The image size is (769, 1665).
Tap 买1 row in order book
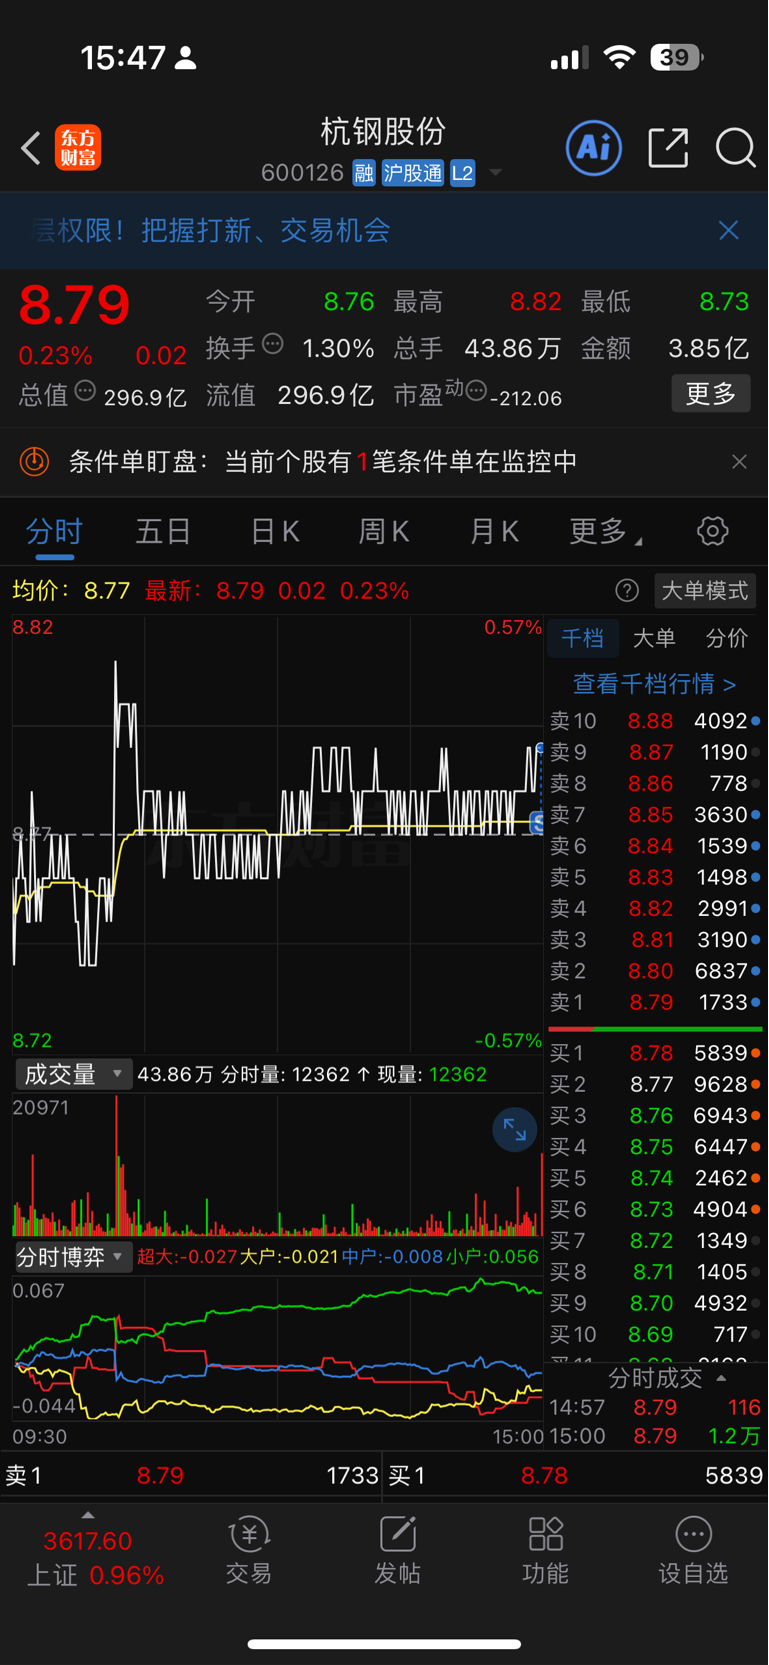point(654,1053)
